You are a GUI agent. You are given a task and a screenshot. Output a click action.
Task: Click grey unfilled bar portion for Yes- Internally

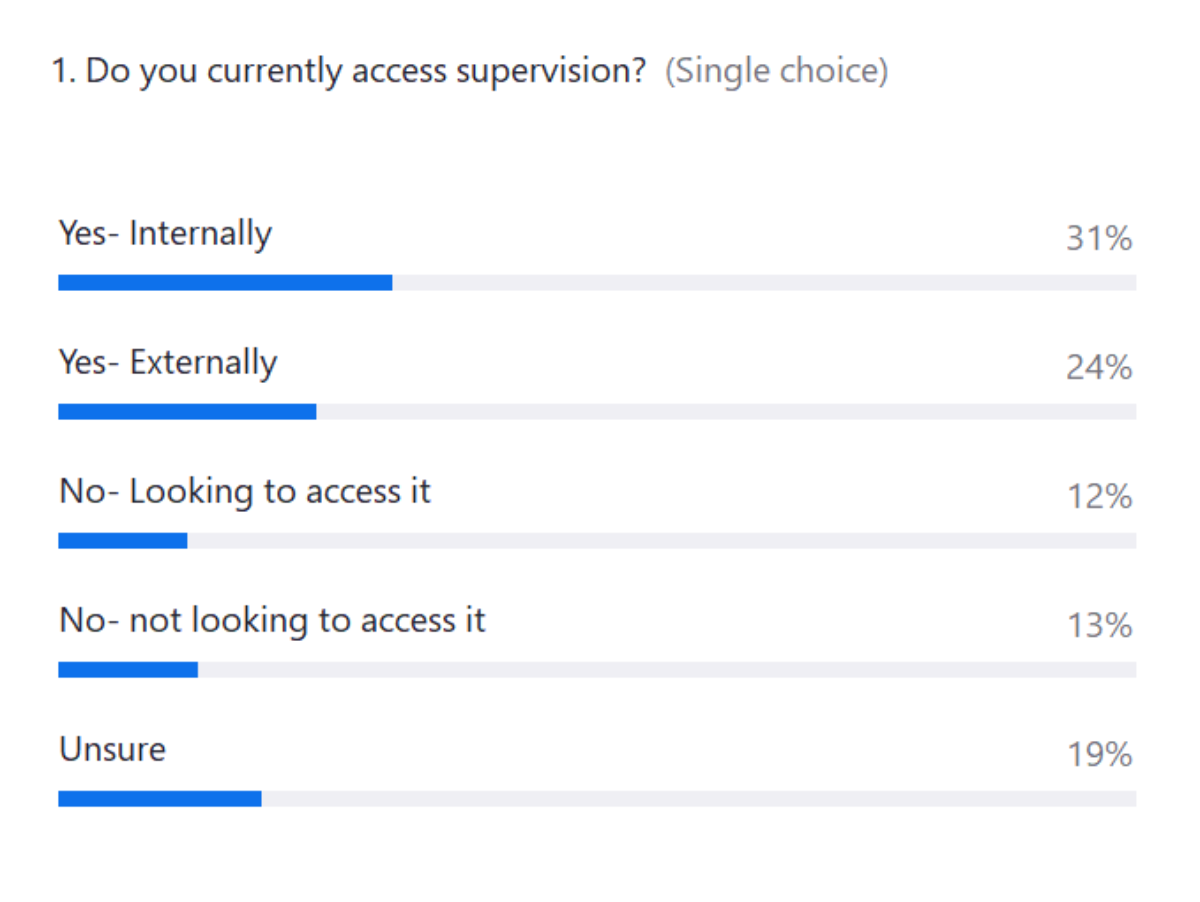pyautogui.click(x=764, y=283)
